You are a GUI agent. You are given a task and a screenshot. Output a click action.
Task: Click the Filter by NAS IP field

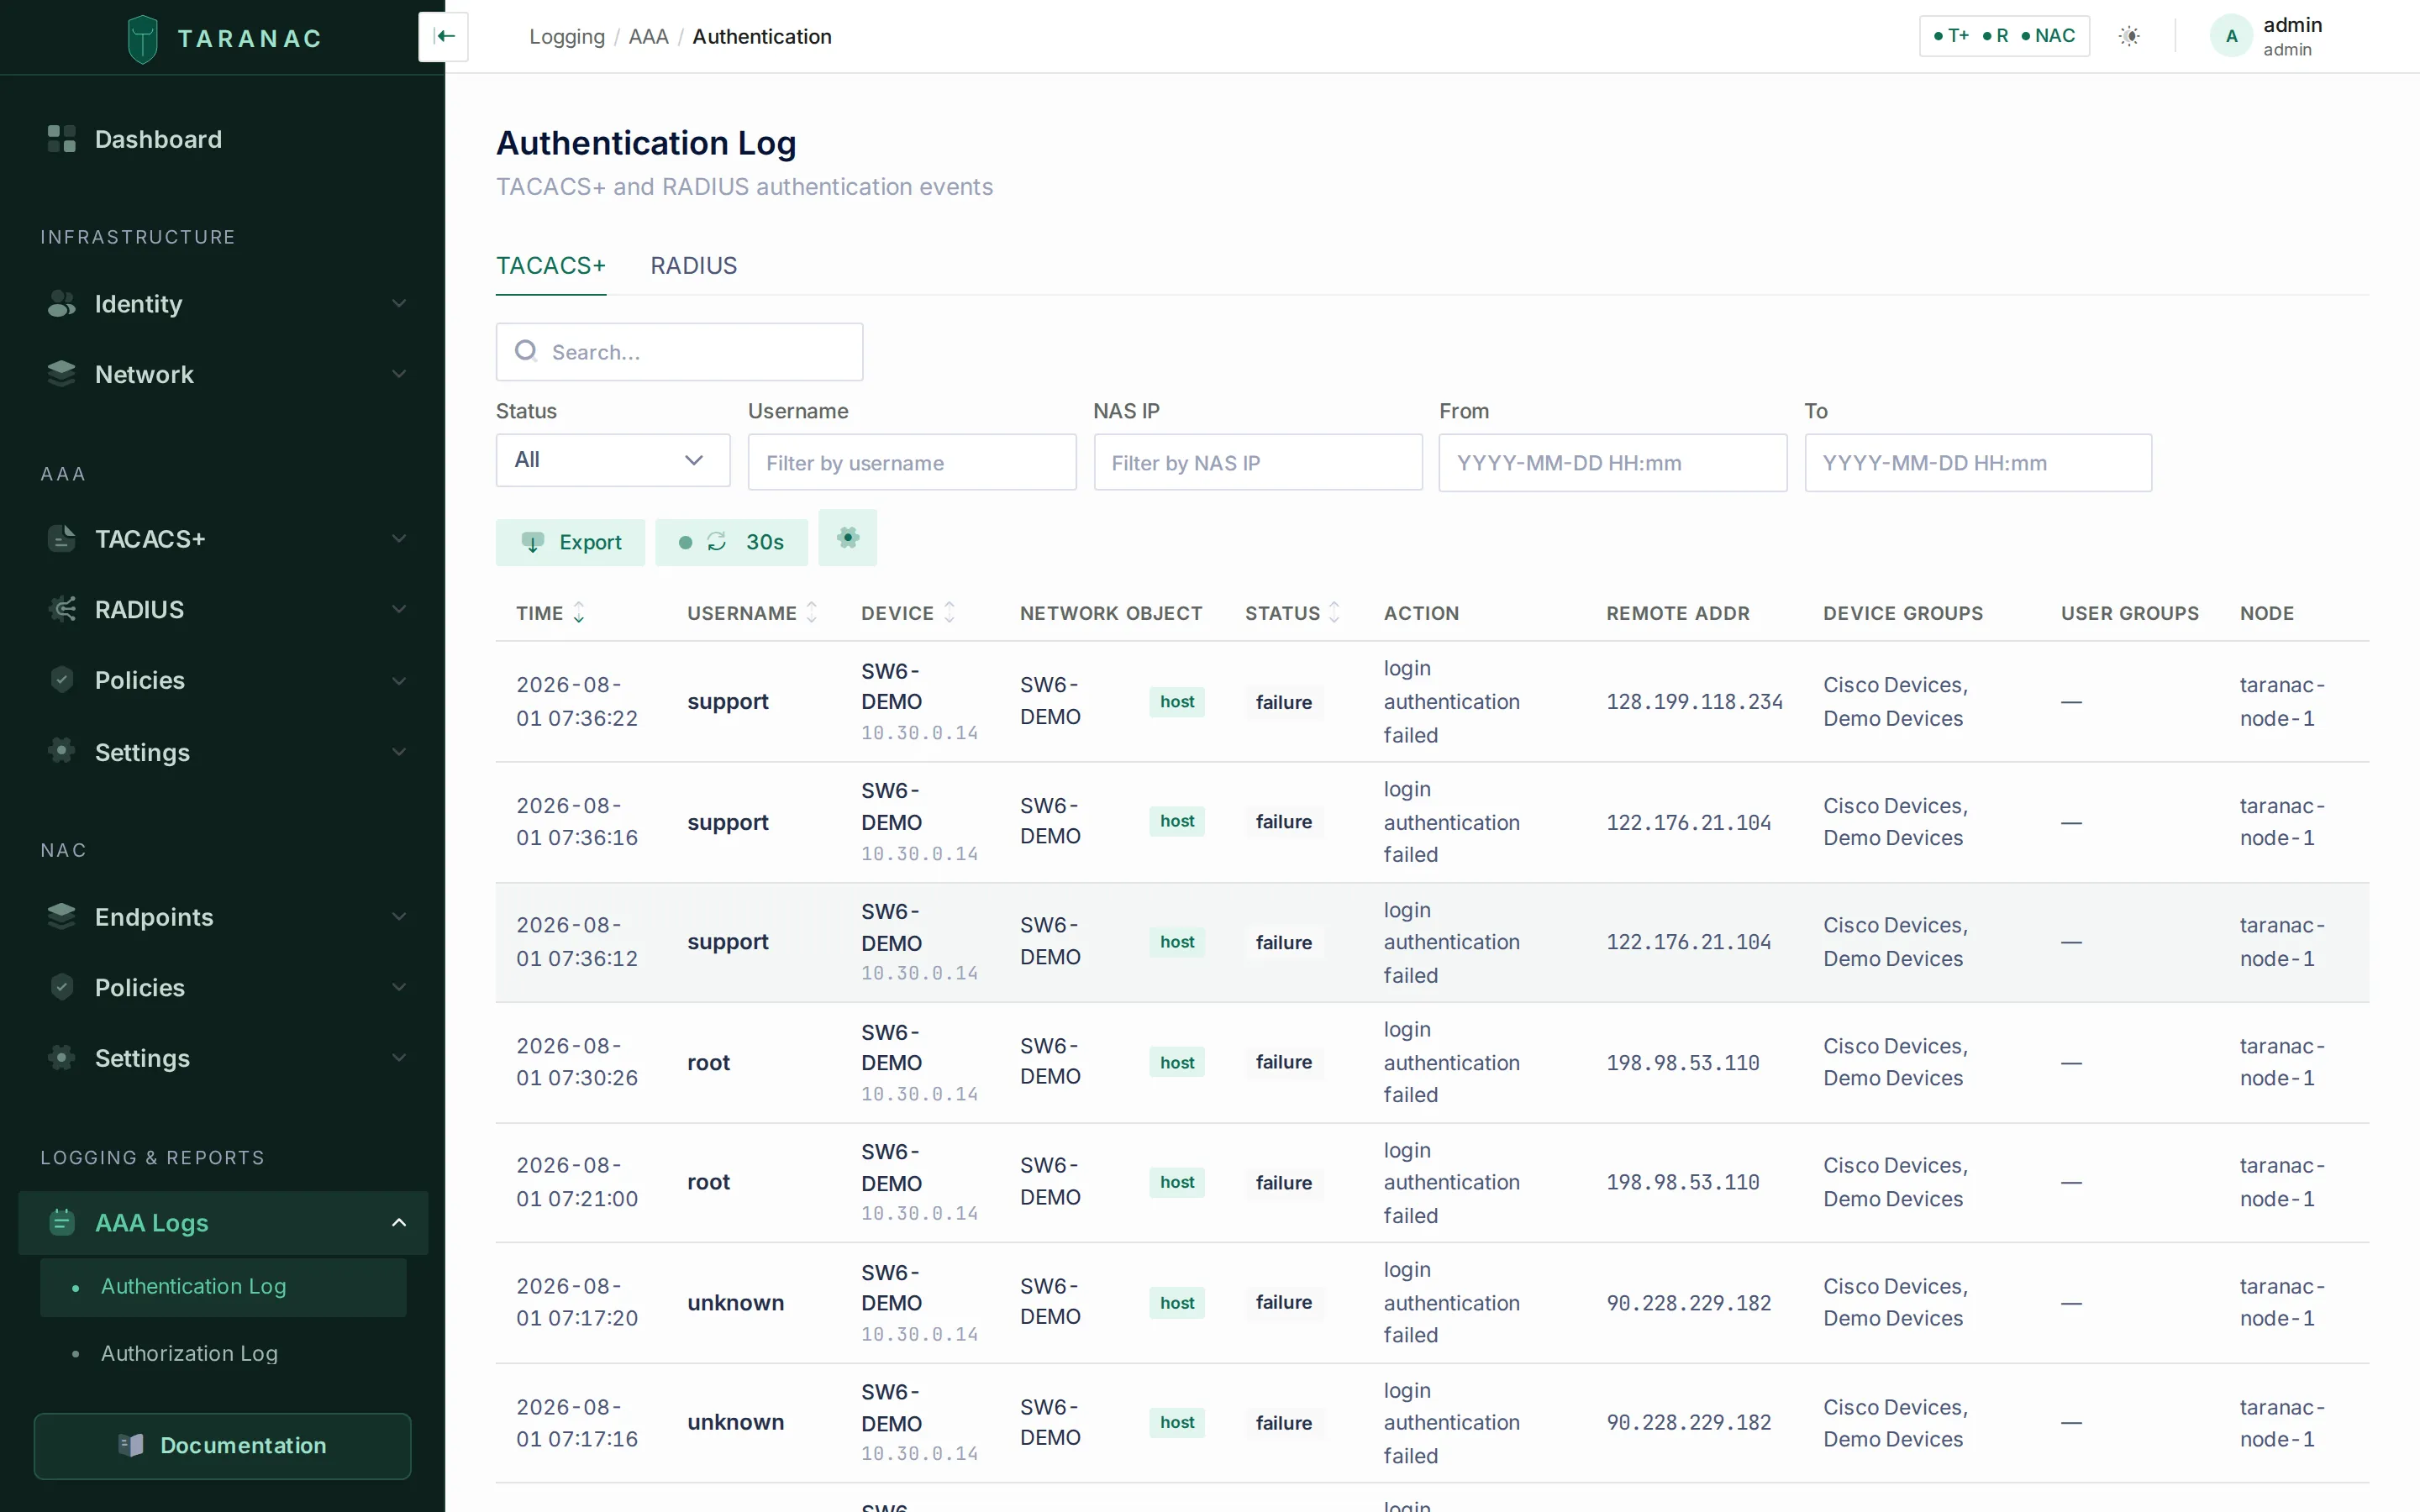pos(1258,462)
